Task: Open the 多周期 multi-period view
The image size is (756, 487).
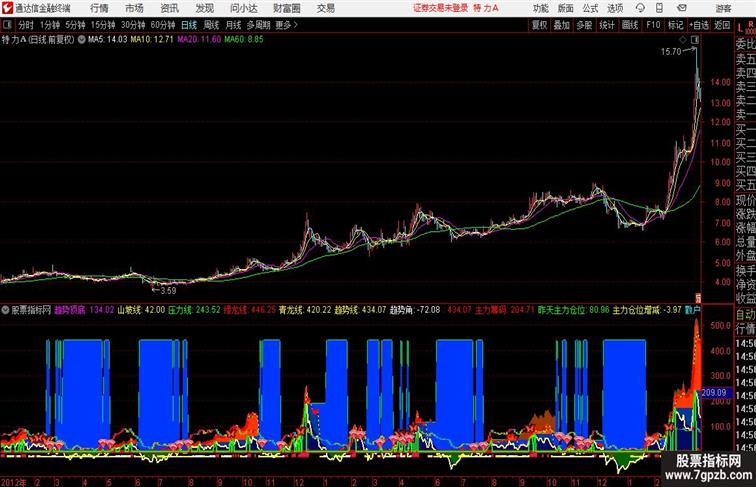Action: [258, 25]
